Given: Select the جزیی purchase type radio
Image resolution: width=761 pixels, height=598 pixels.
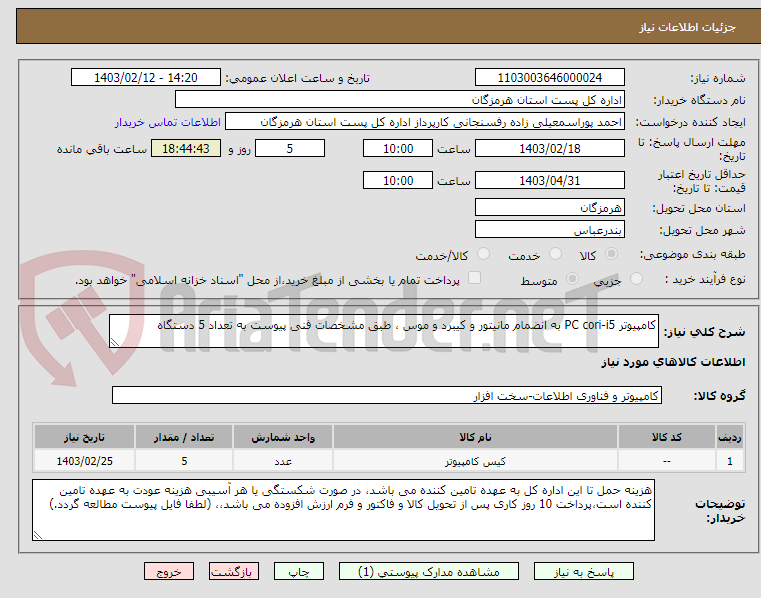Looking at the screenshot, I should point(636,279).
